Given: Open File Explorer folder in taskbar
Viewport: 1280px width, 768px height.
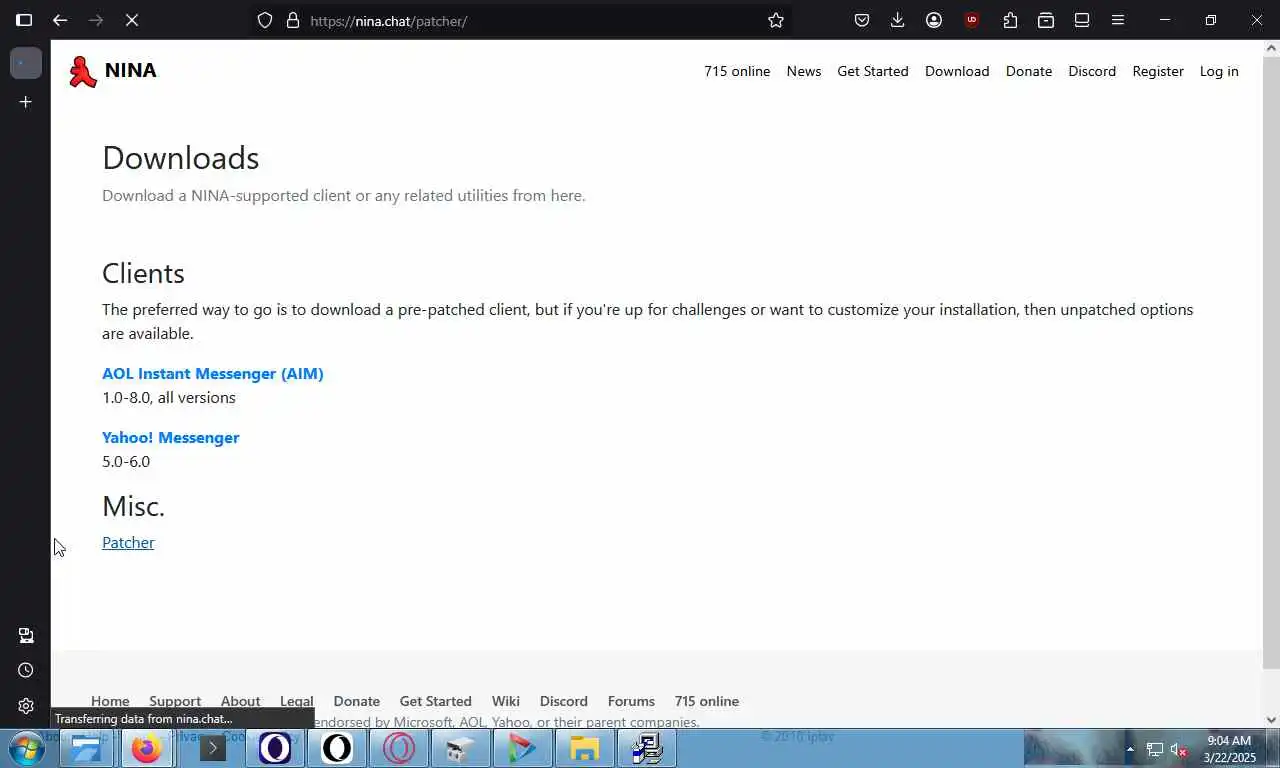Looking at the screenshot, I should tap(585, 748).
